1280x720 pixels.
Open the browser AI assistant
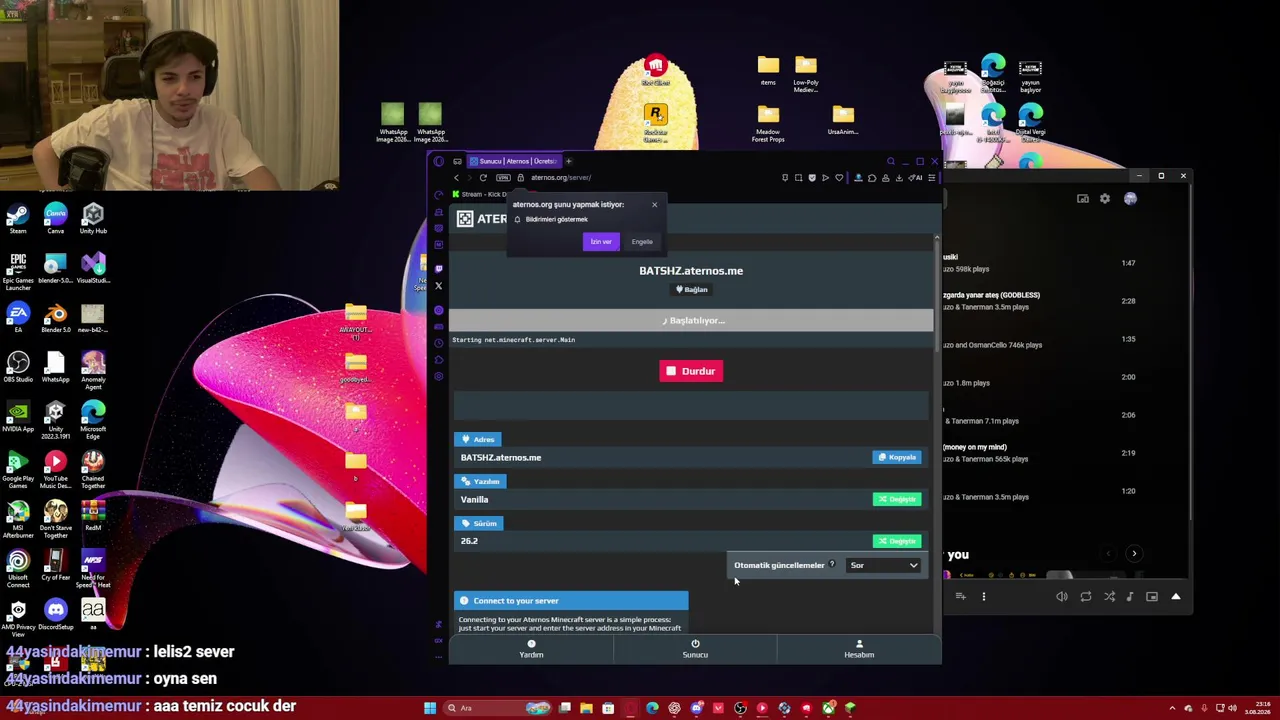point(917,178)
